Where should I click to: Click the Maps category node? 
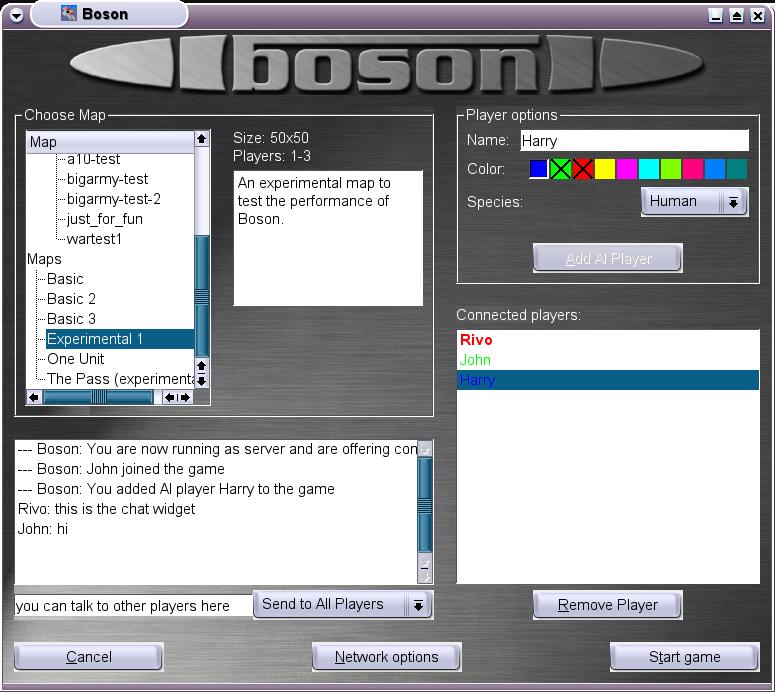[44, 259]
